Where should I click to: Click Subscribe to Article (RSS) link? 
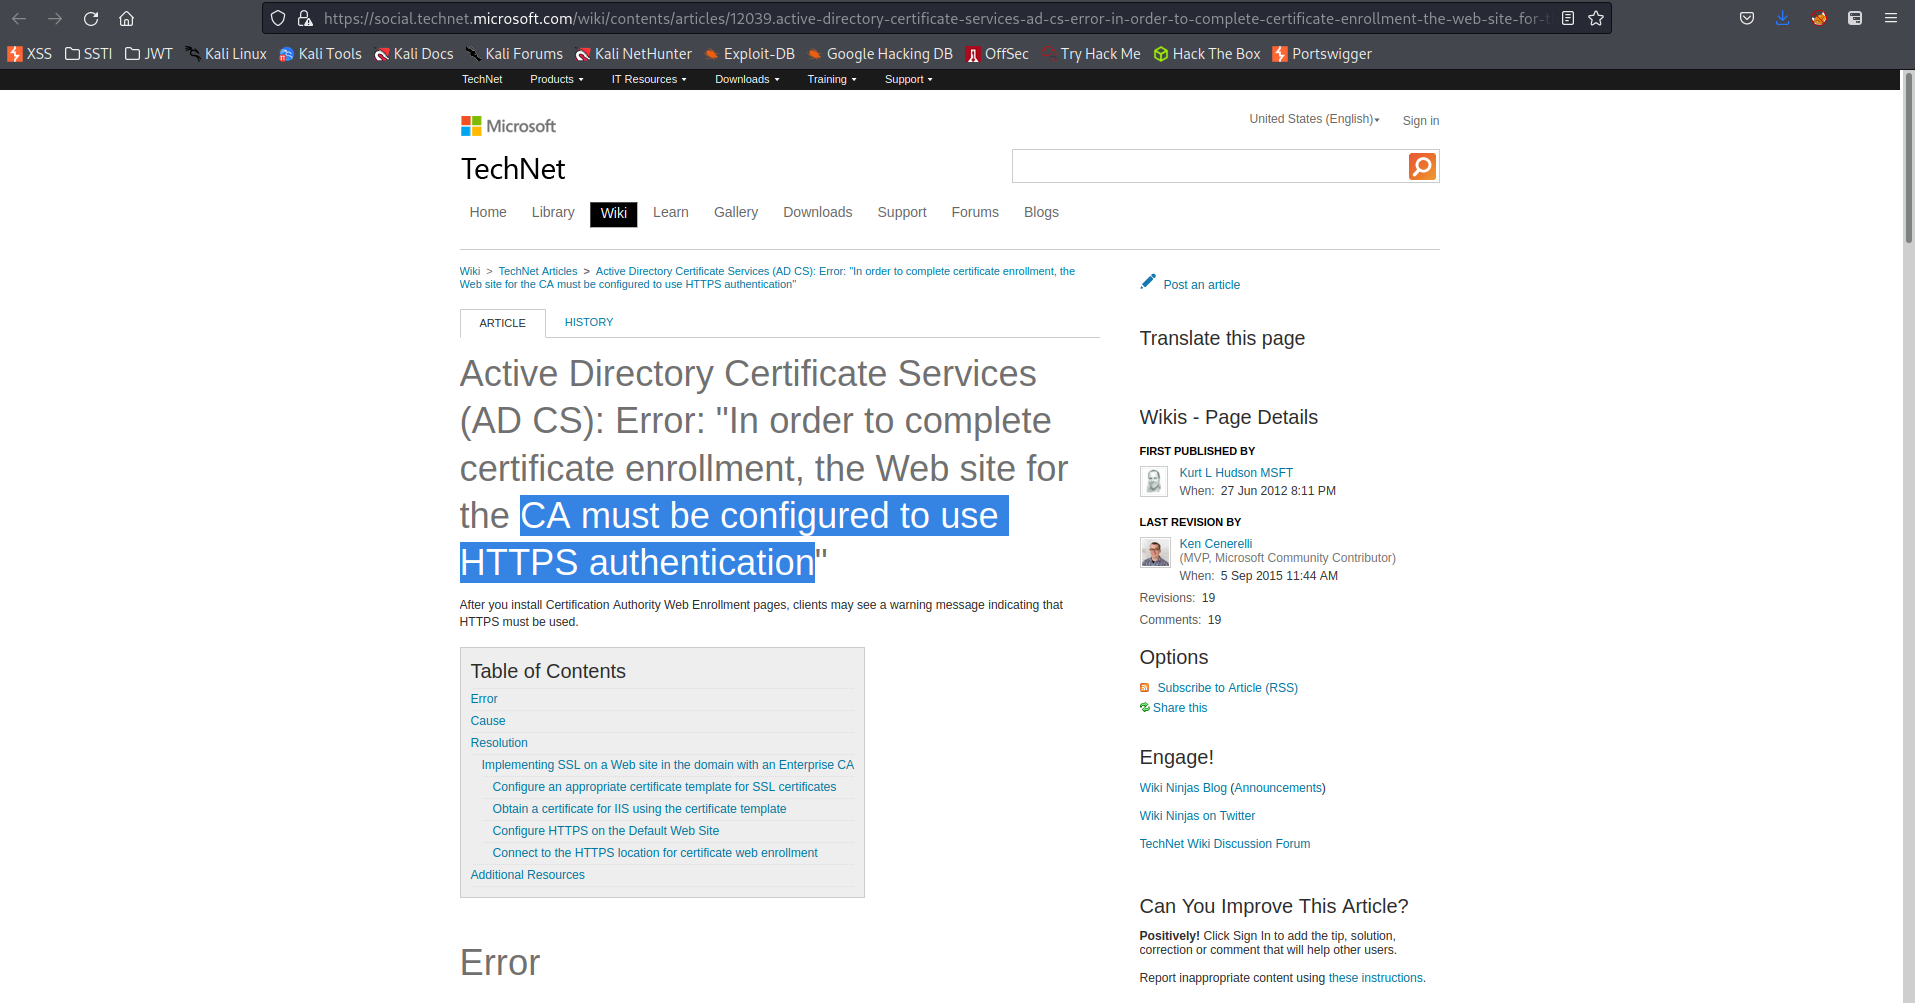click(1228, 688)
